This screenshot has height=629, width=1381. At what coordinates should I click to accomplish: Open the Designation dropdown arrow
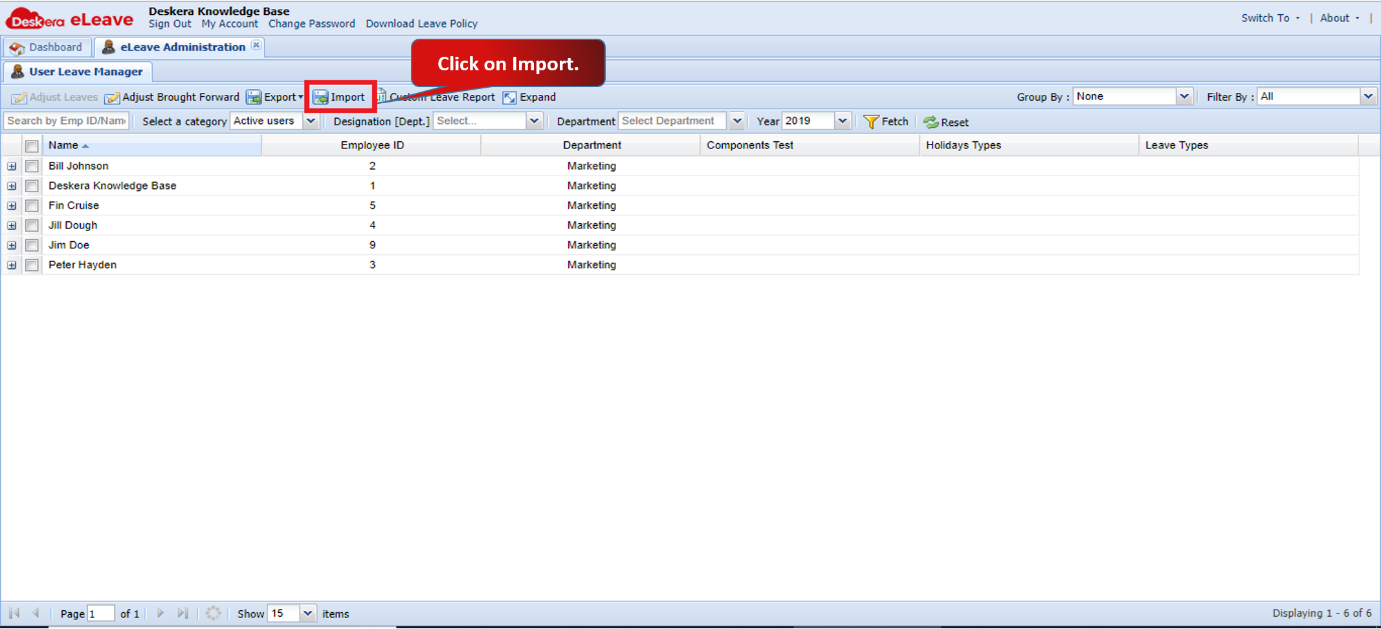point(535,121)
